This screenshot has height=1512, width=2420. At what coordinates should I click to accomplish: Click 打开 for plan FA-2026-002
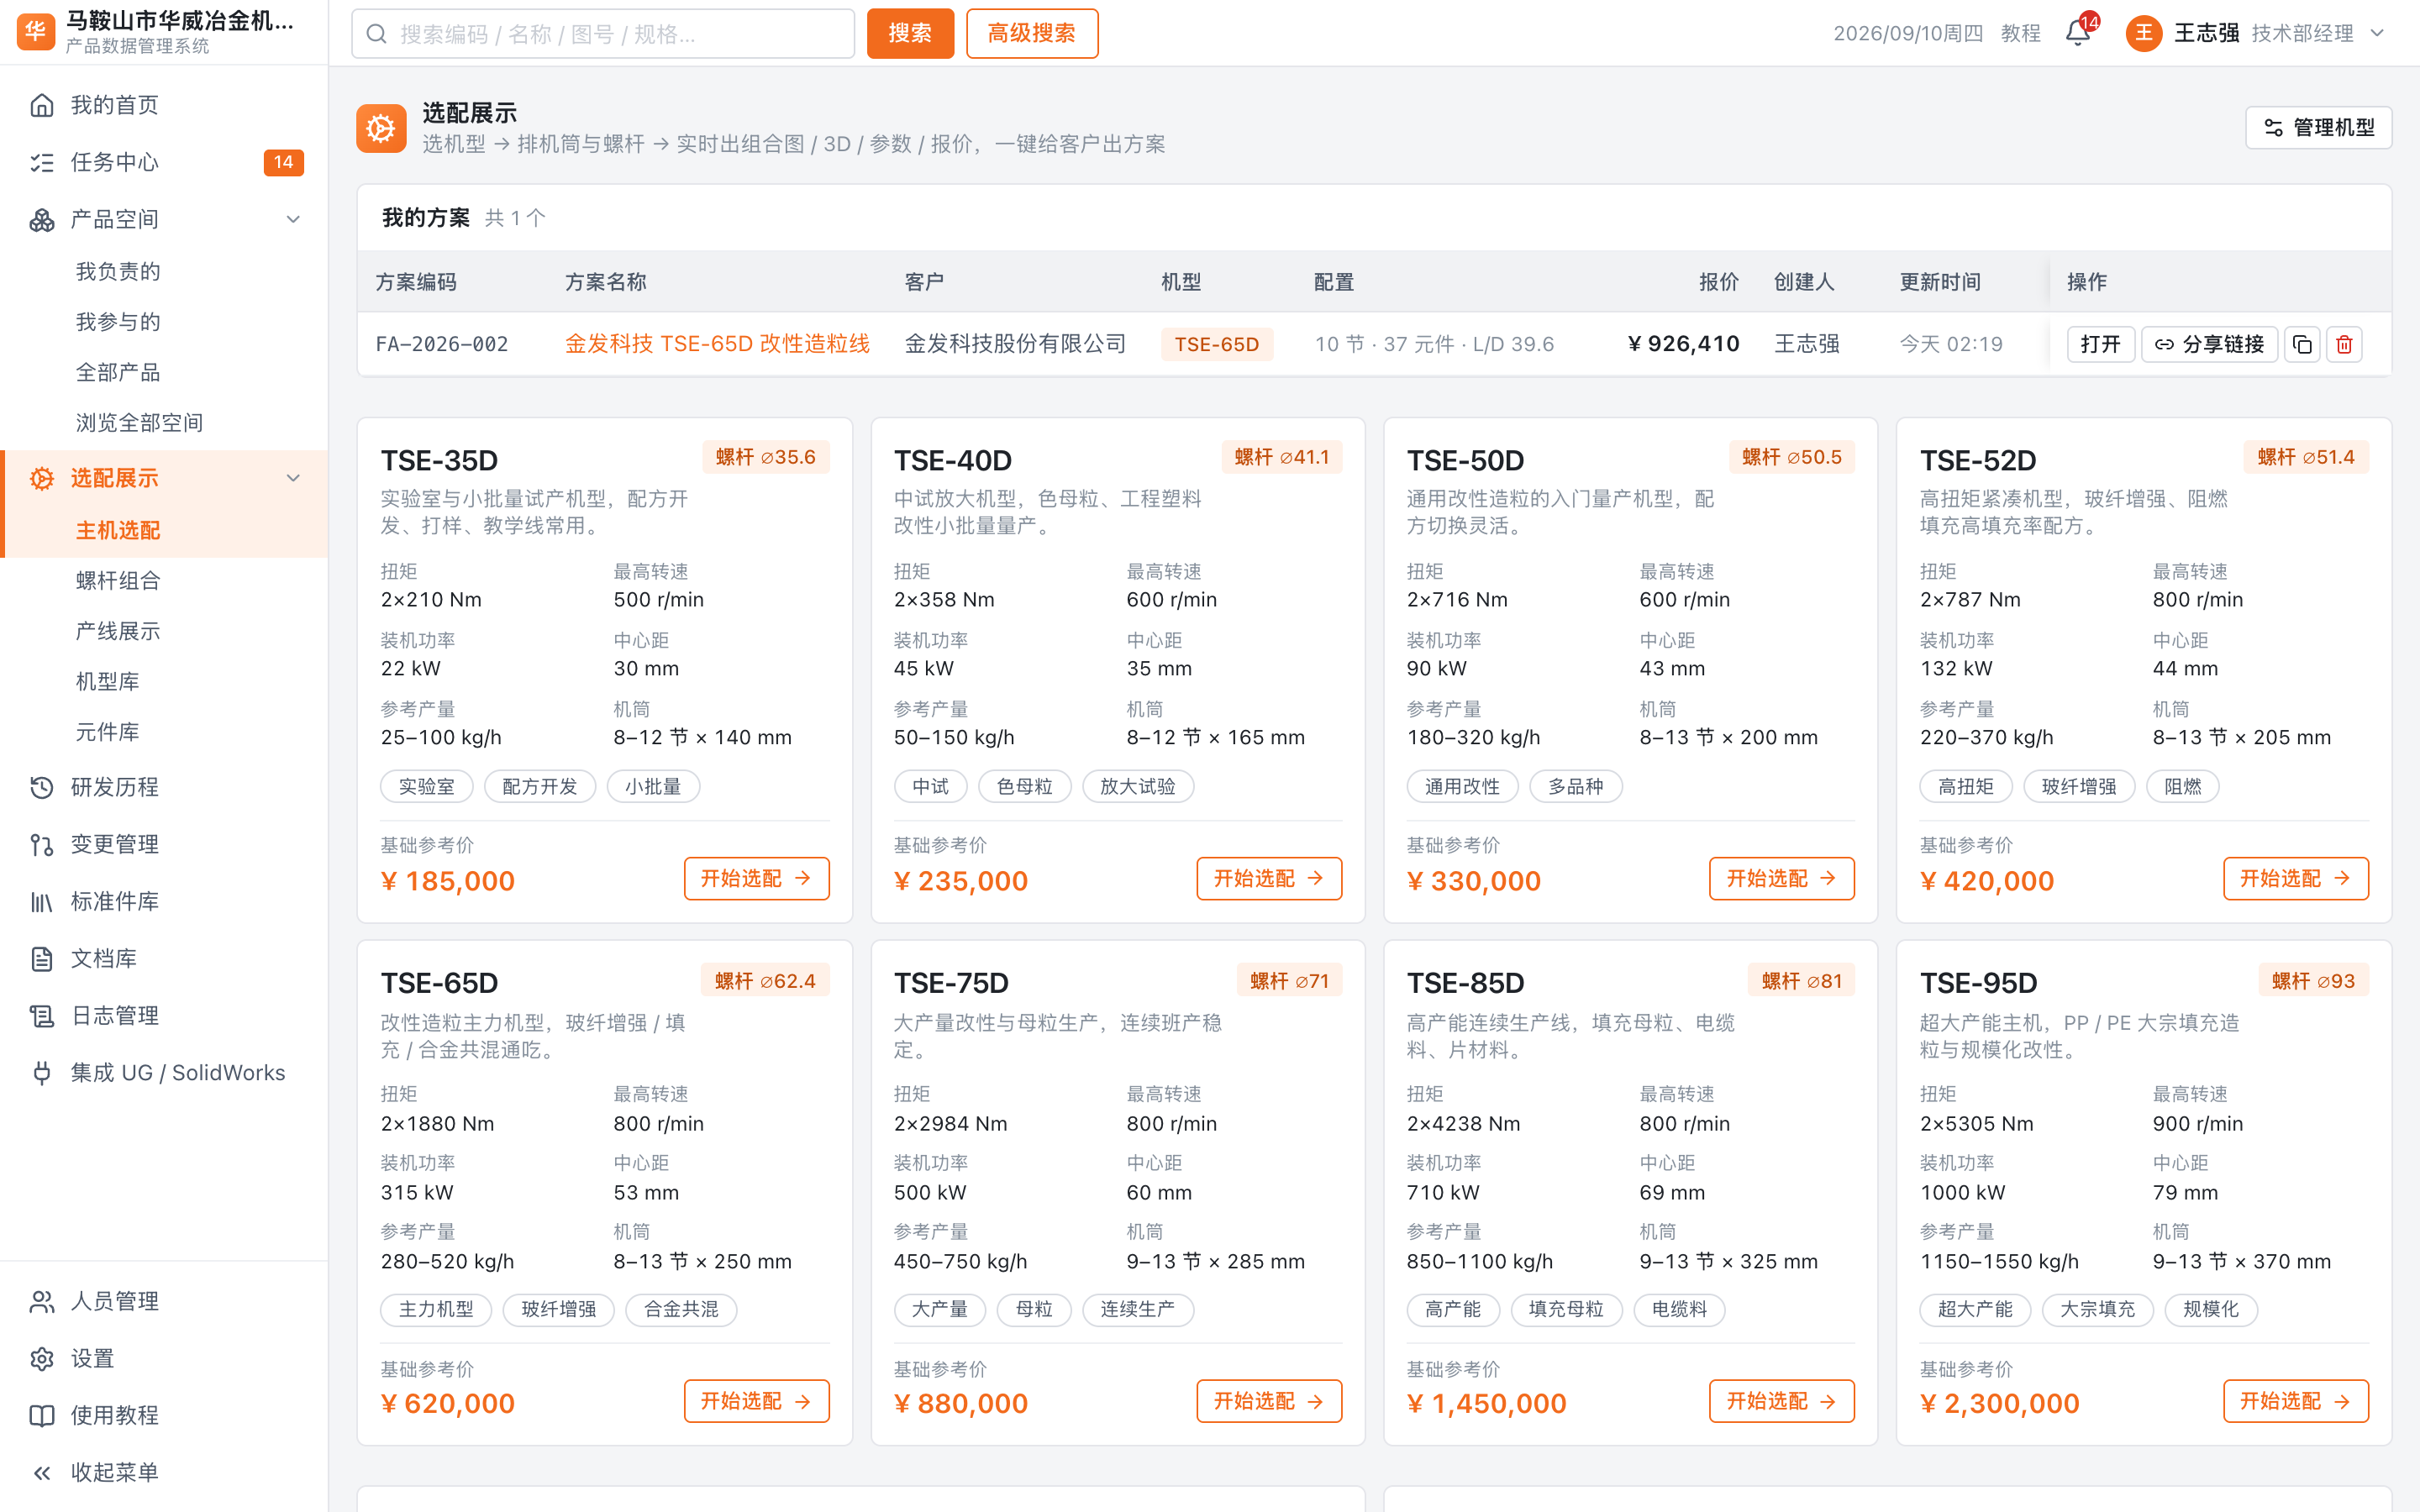tap(2100, 344)
